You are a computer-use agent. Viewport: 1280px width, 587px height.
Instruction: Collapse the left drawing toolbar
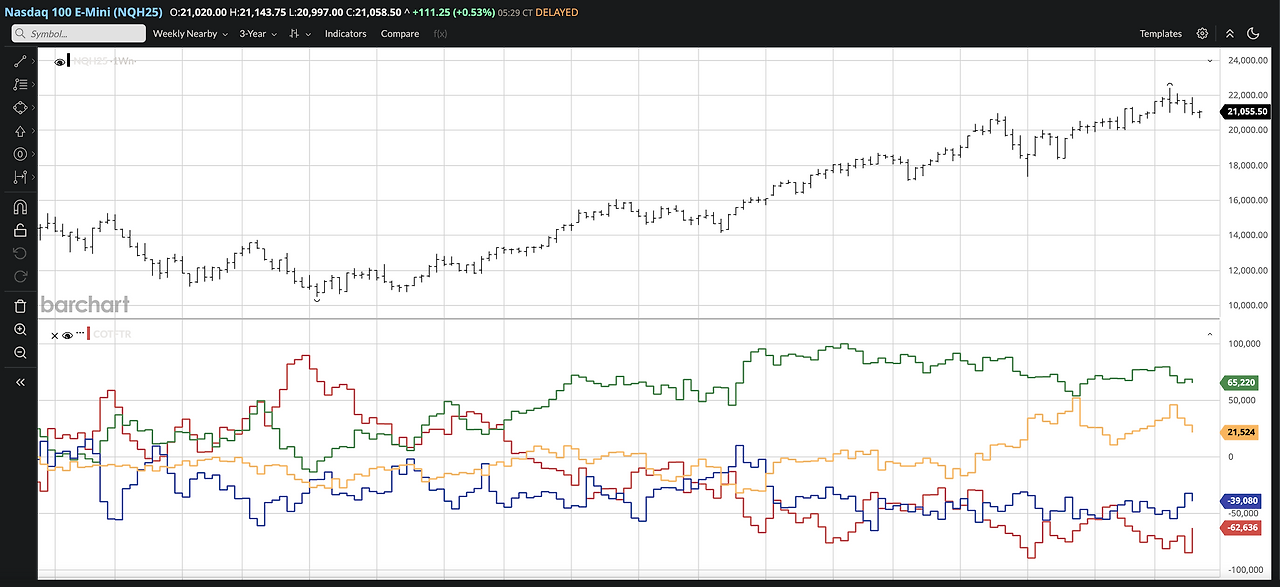(19, 382)
